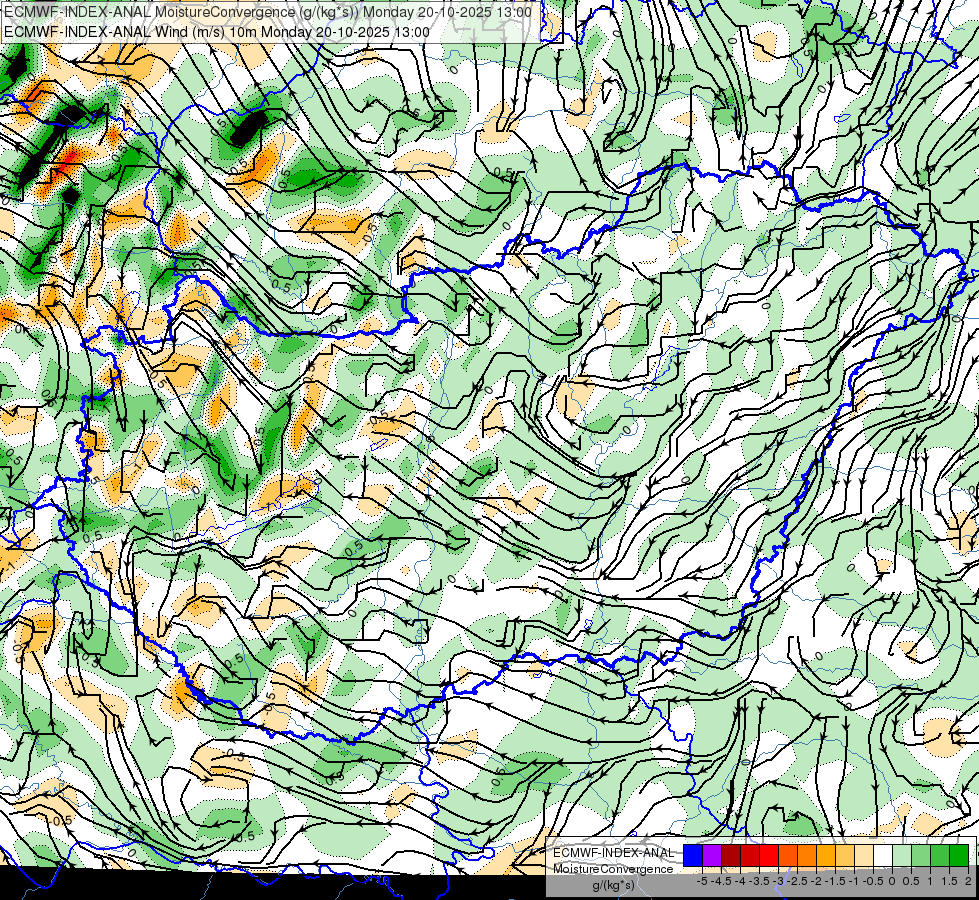Screen dimensions: 979x900
Task: Pick the dark maroon swatch (-4.5 to -4)
Action: tap(731, 856)
